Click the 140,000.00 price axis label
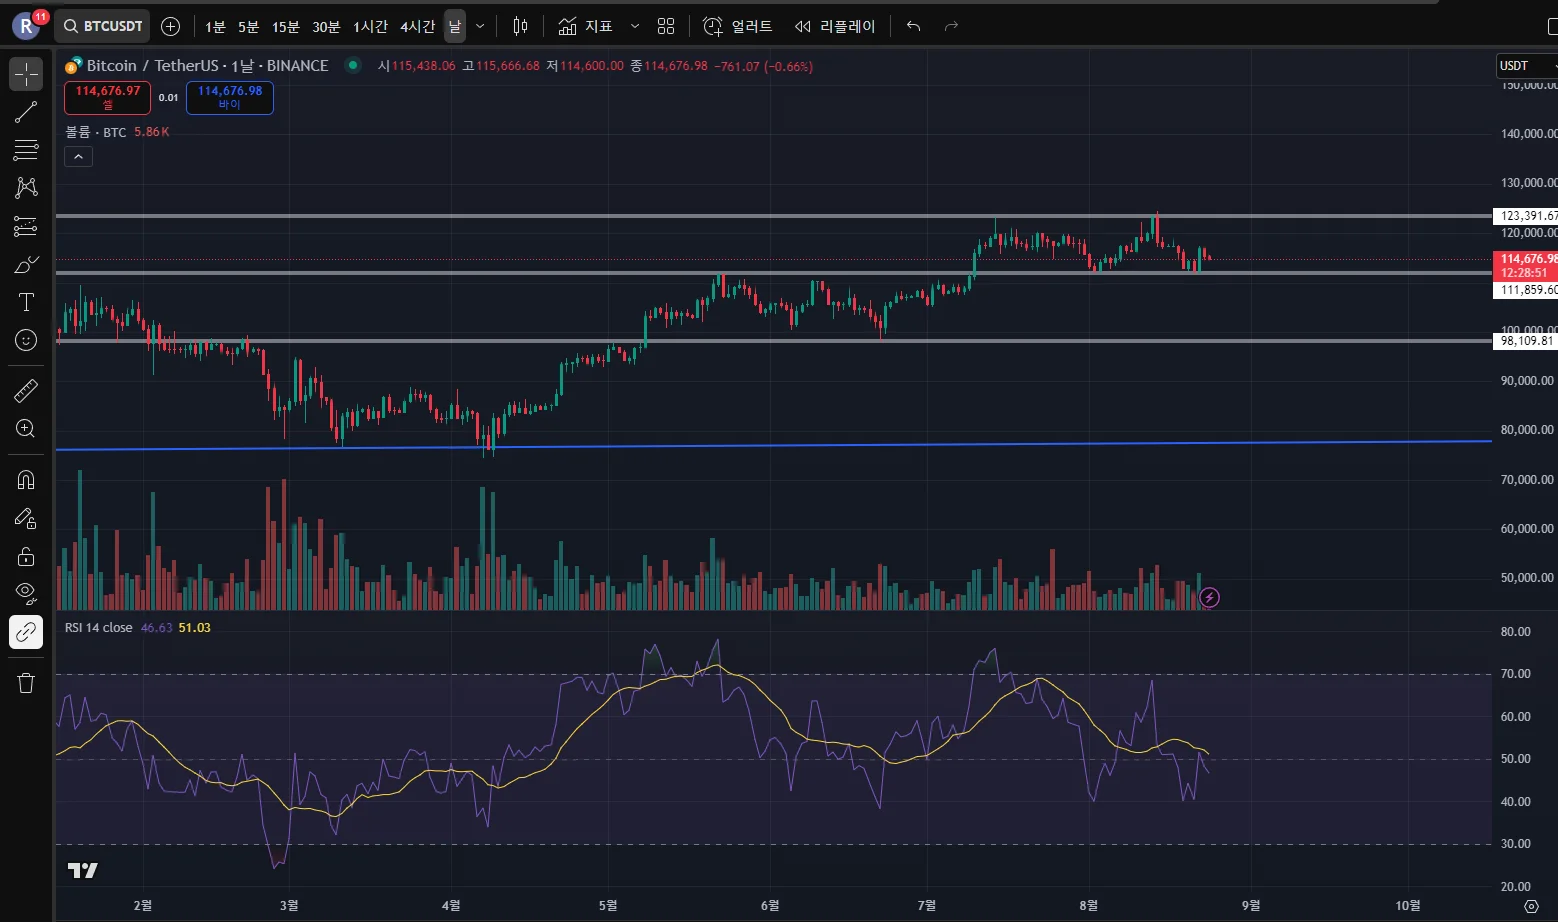This screenshot has width=1558, height=922. 1529,134
